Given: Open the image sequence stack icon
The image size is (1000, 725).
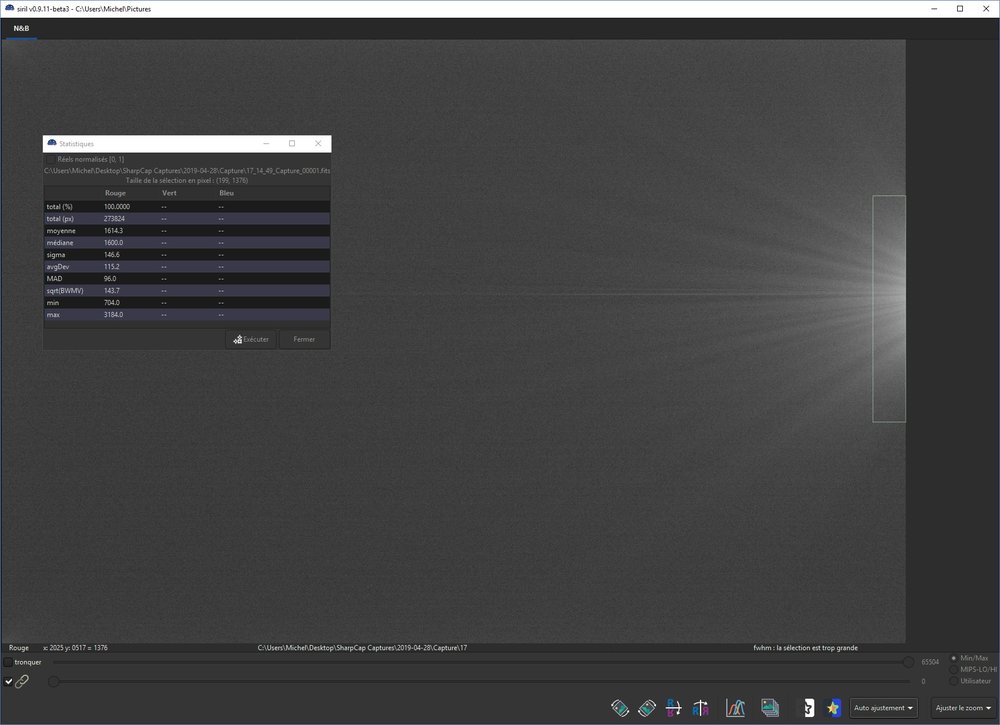Looking at the screenshot, I should [x=770, y=708].
